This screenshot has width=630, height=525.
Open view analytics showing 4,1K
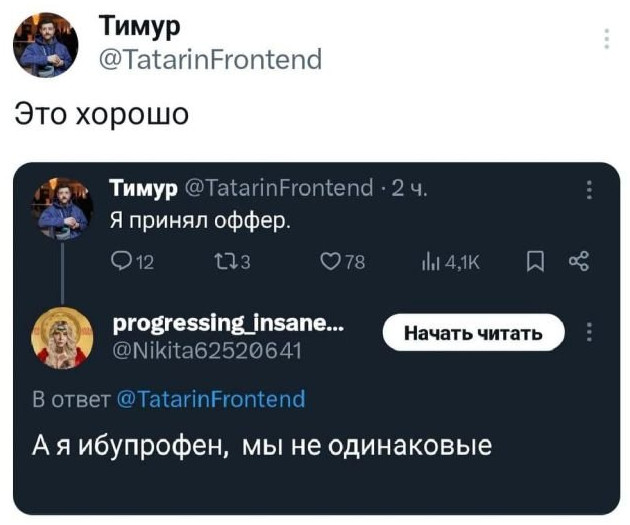pos(431,262)
